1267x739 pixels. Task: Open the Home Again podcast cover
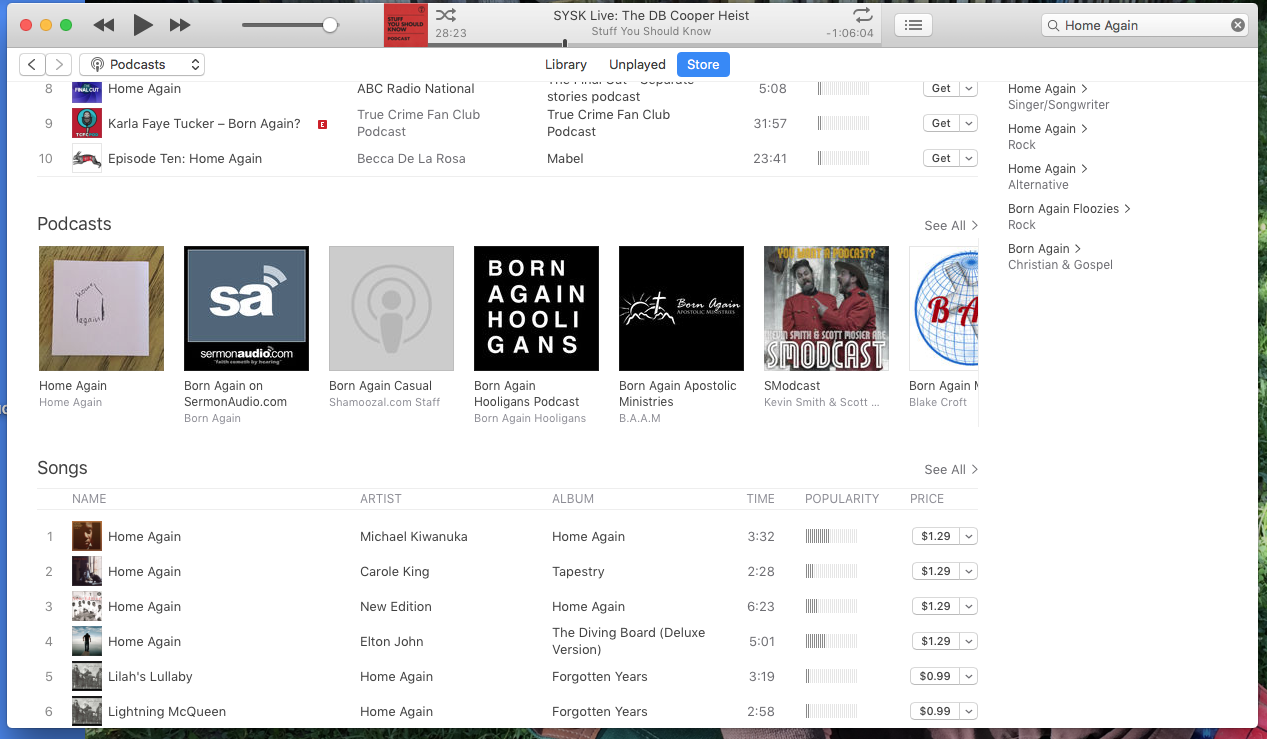tap(101, 308)
